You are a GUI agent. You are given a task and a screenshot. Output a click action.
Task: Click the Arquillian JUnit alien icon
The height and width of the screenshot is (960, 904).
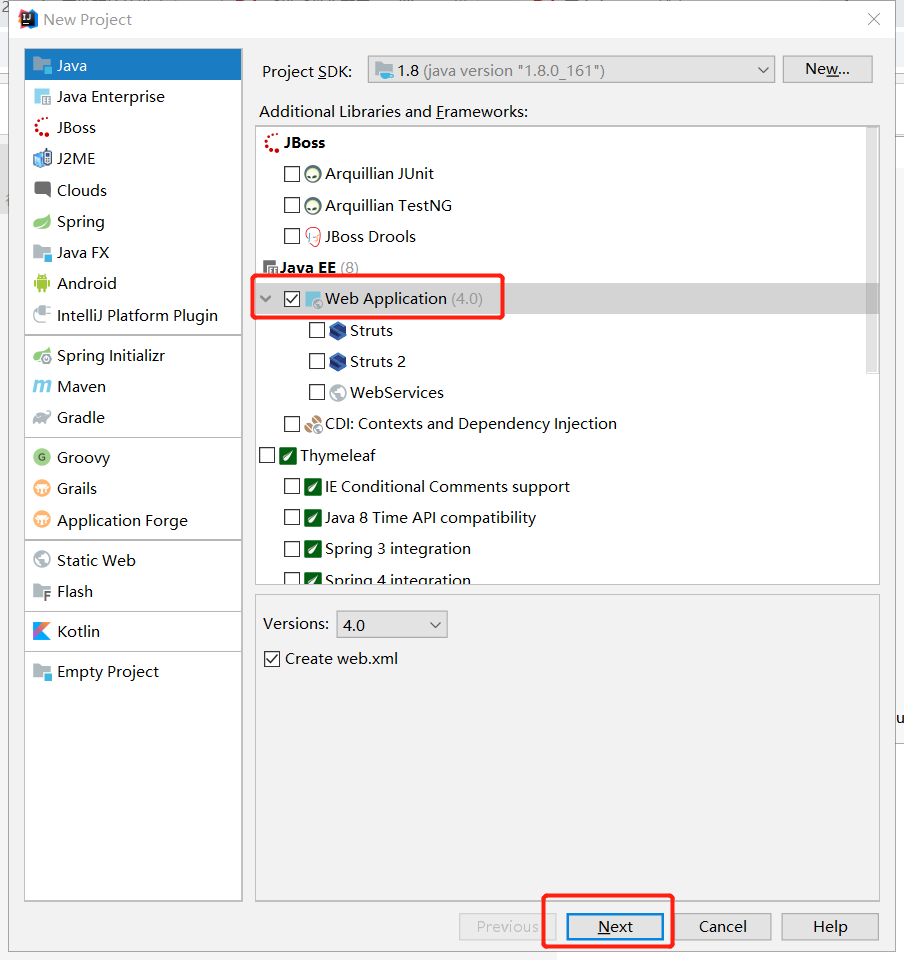click(313, 174)
